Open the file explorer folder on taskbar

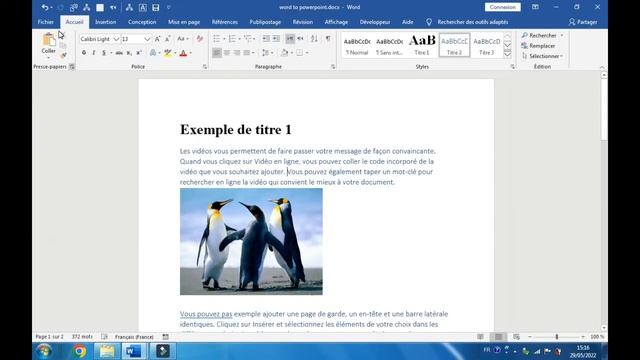107,351
